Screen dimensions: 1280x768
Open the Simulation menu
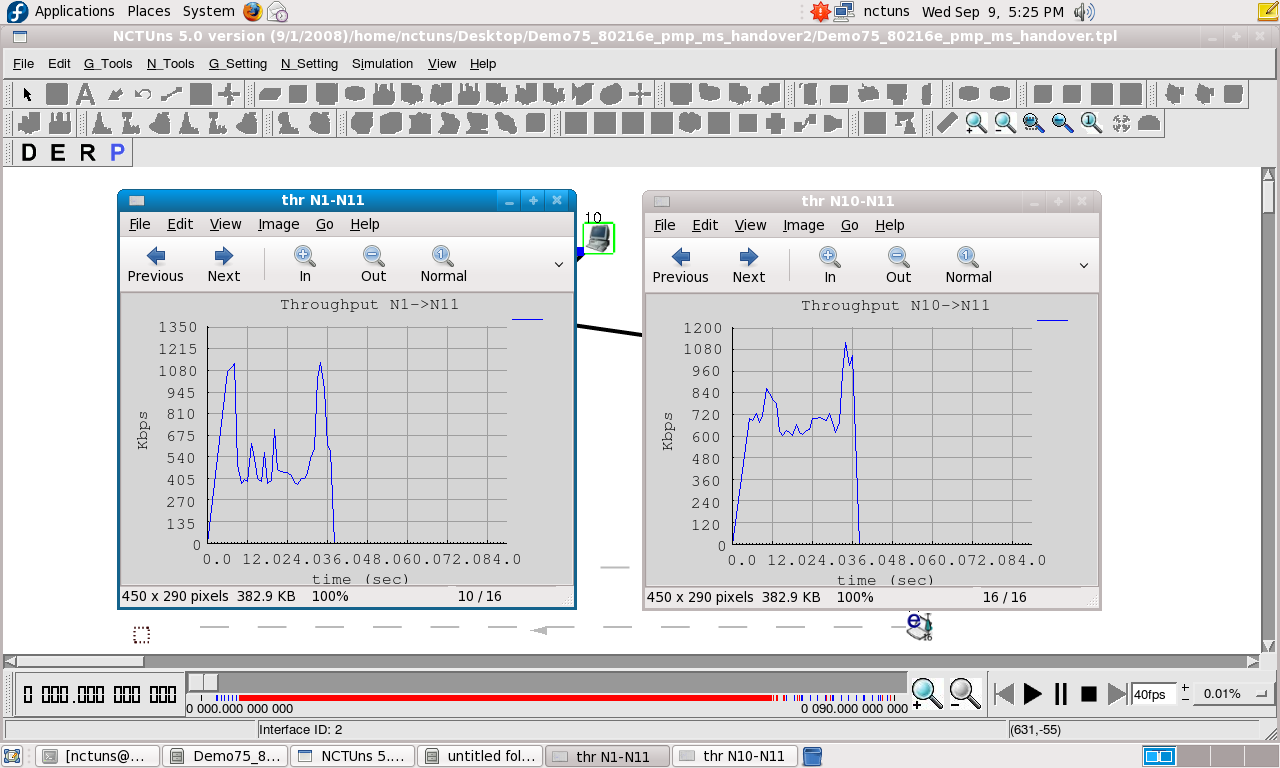382,63
